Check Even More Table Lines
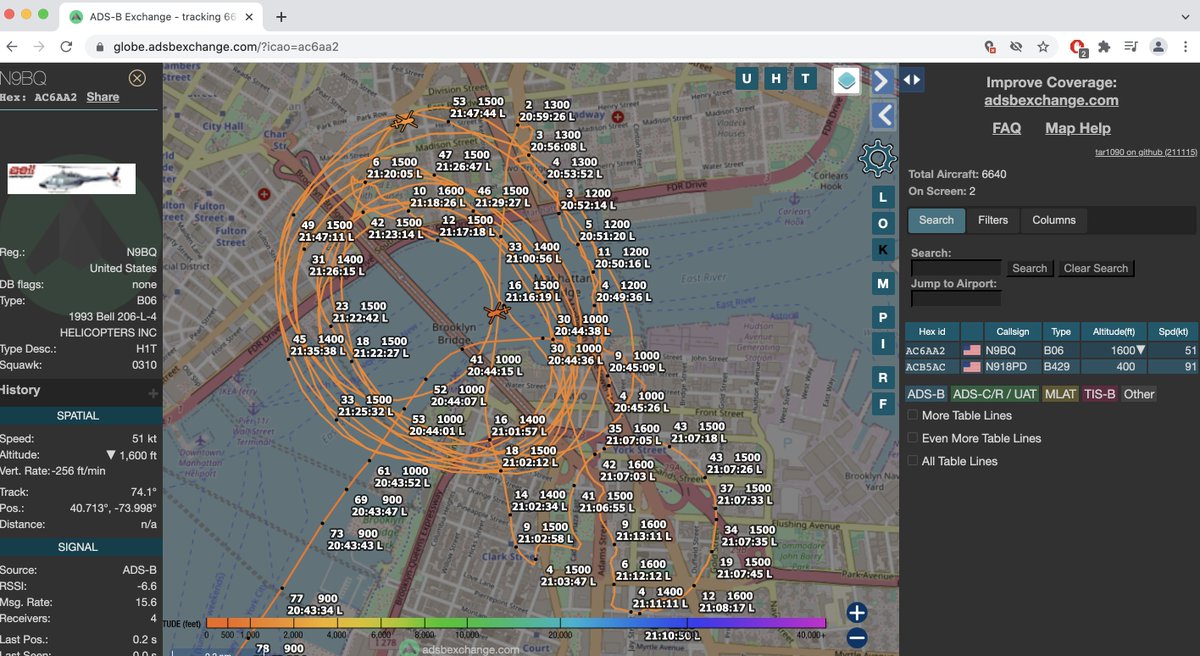Image resolution: width=1200 pixels, height=656 pixels. tap(913, 438)
